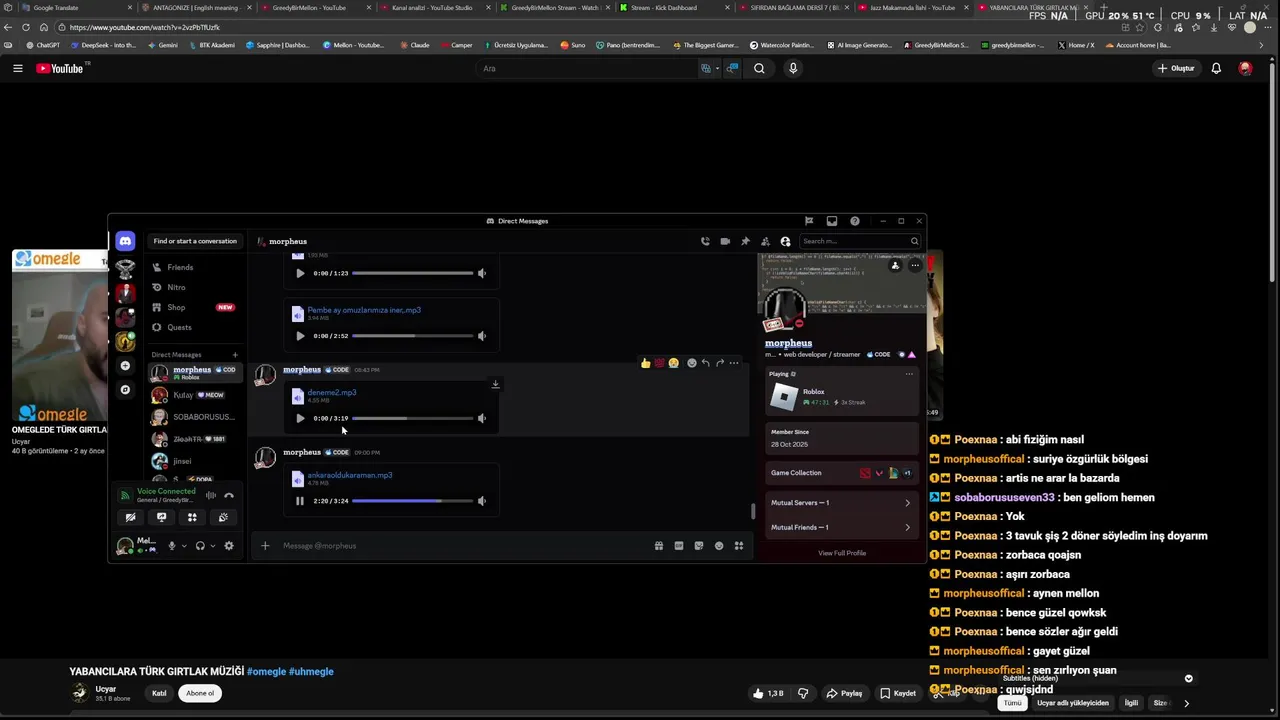The height and width of the screenshot is (720, 1280).
Task: Hide the user profile panel icon
Action: tap(785, 241)
